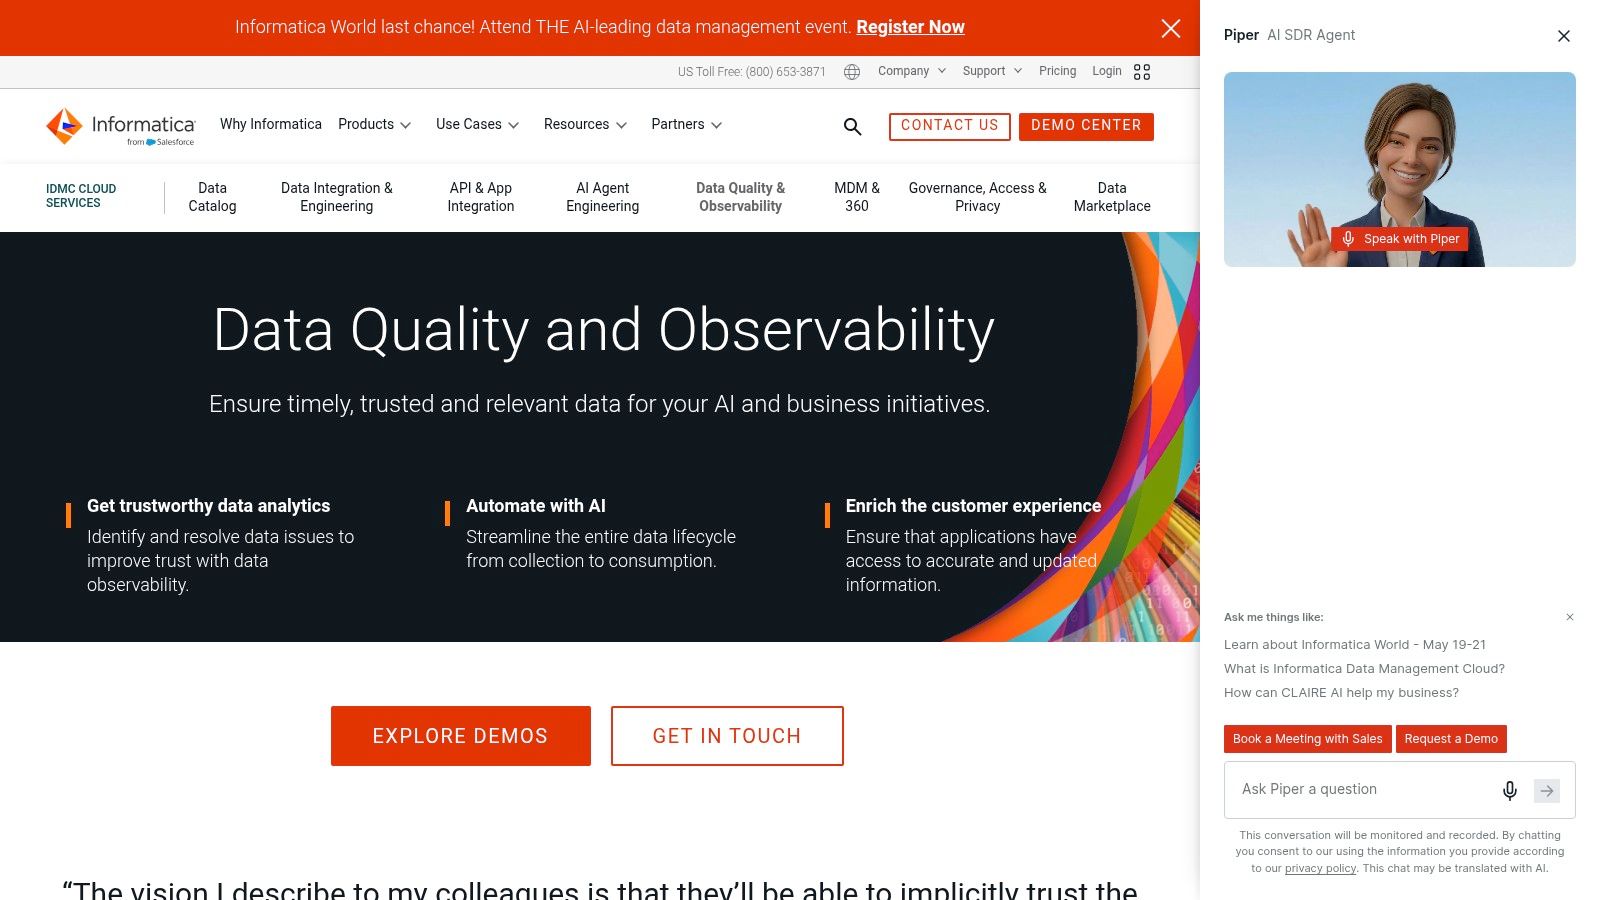
Task: Click IDMC Cloud Services label
Action: point(81,196)
